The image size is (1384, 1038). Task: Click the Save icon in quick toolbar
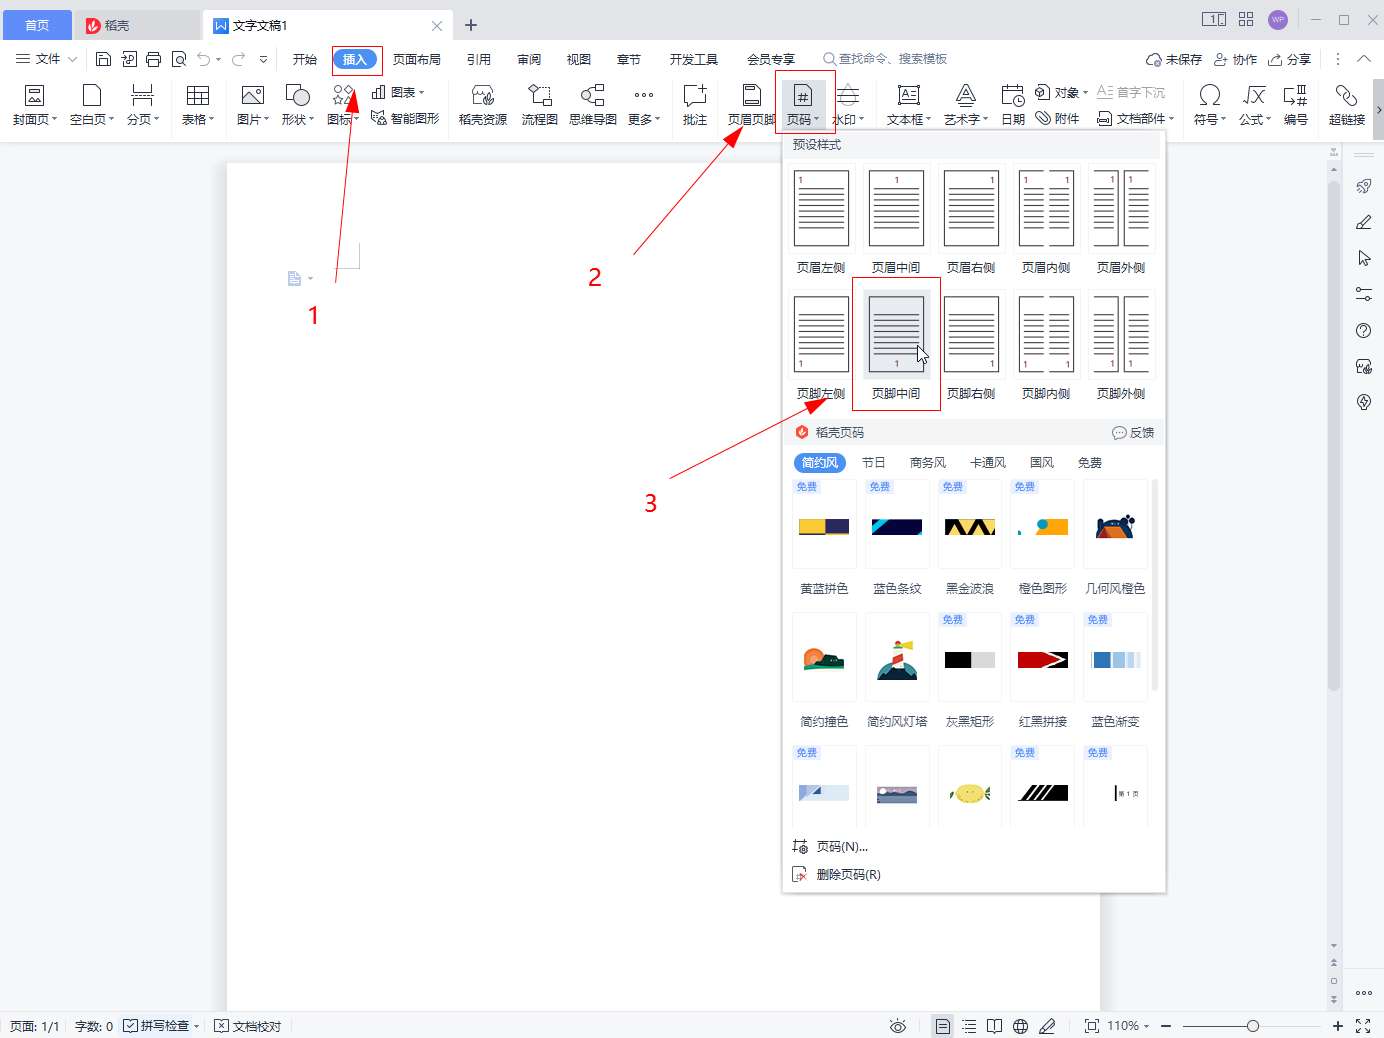[103, 59]
